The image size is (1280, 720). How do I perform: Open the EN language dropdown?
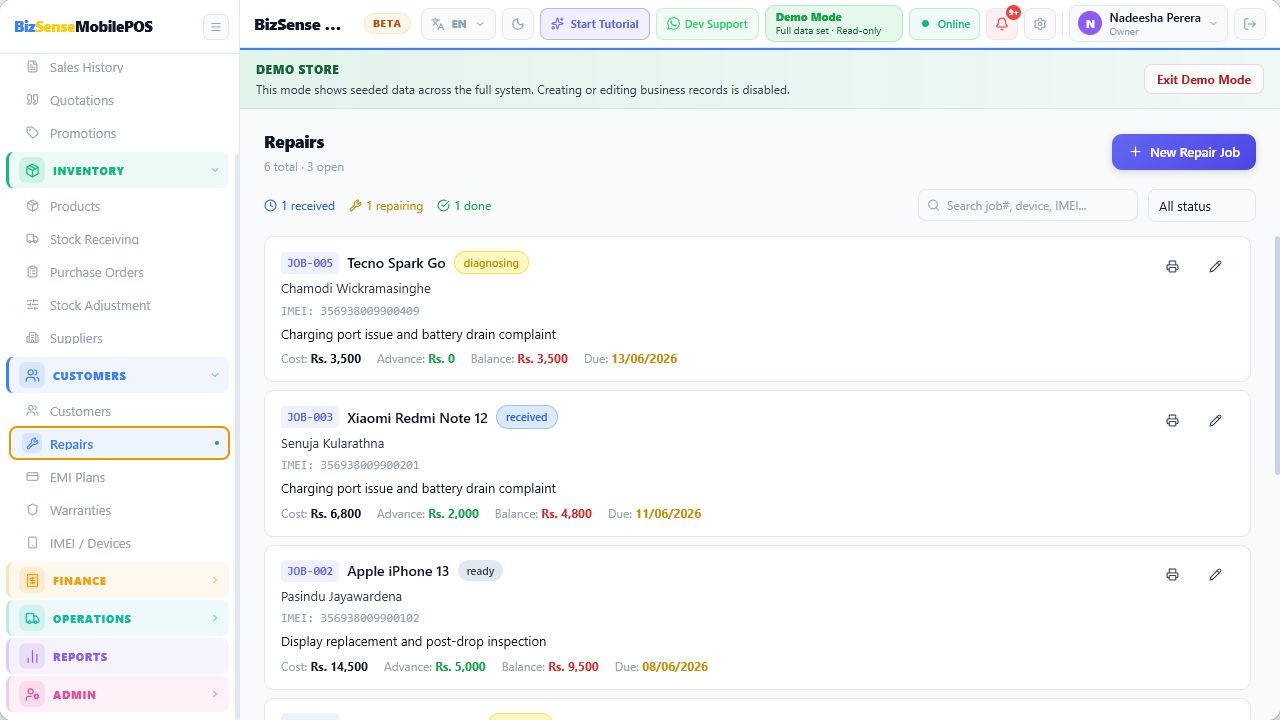[x=458, y=24]
